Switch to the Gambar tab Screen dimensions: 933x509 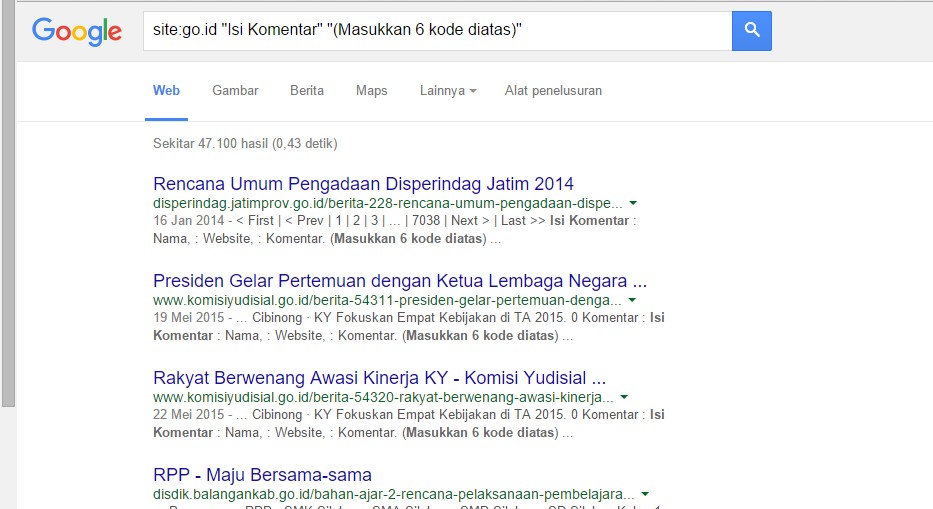pos(235,90)
